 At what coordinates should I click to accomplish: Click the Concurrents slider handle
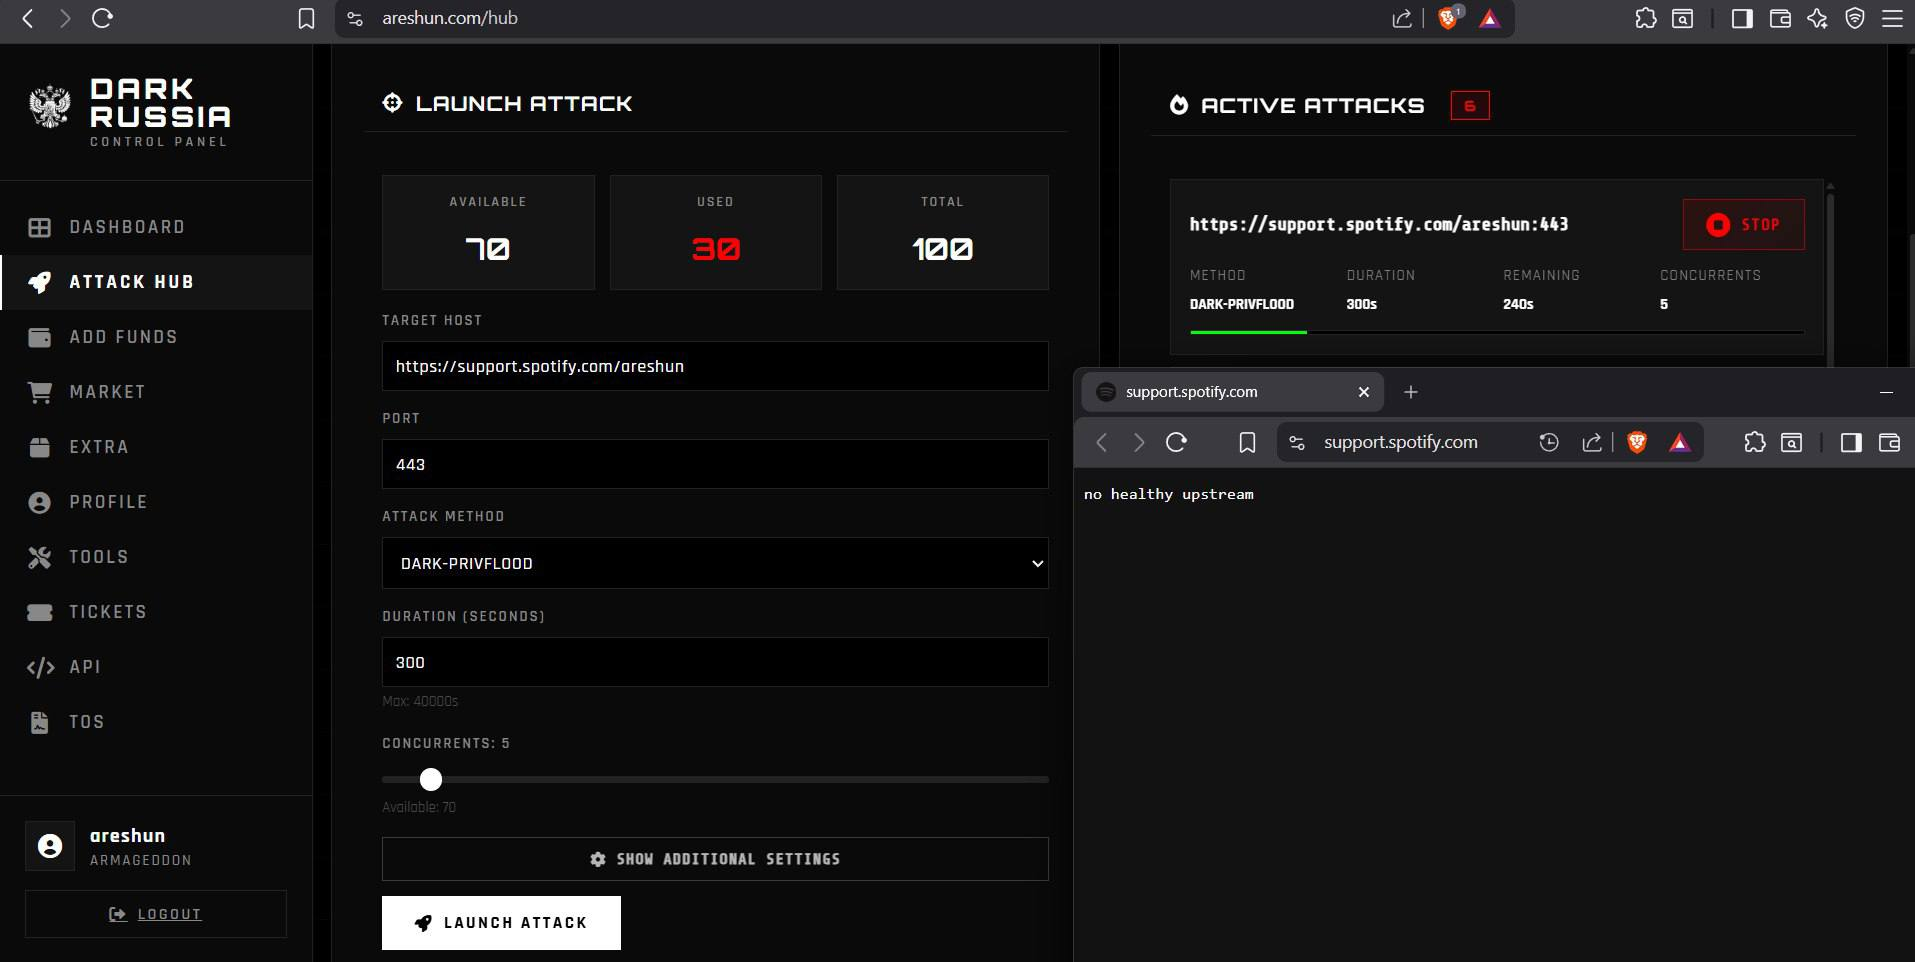431,779
